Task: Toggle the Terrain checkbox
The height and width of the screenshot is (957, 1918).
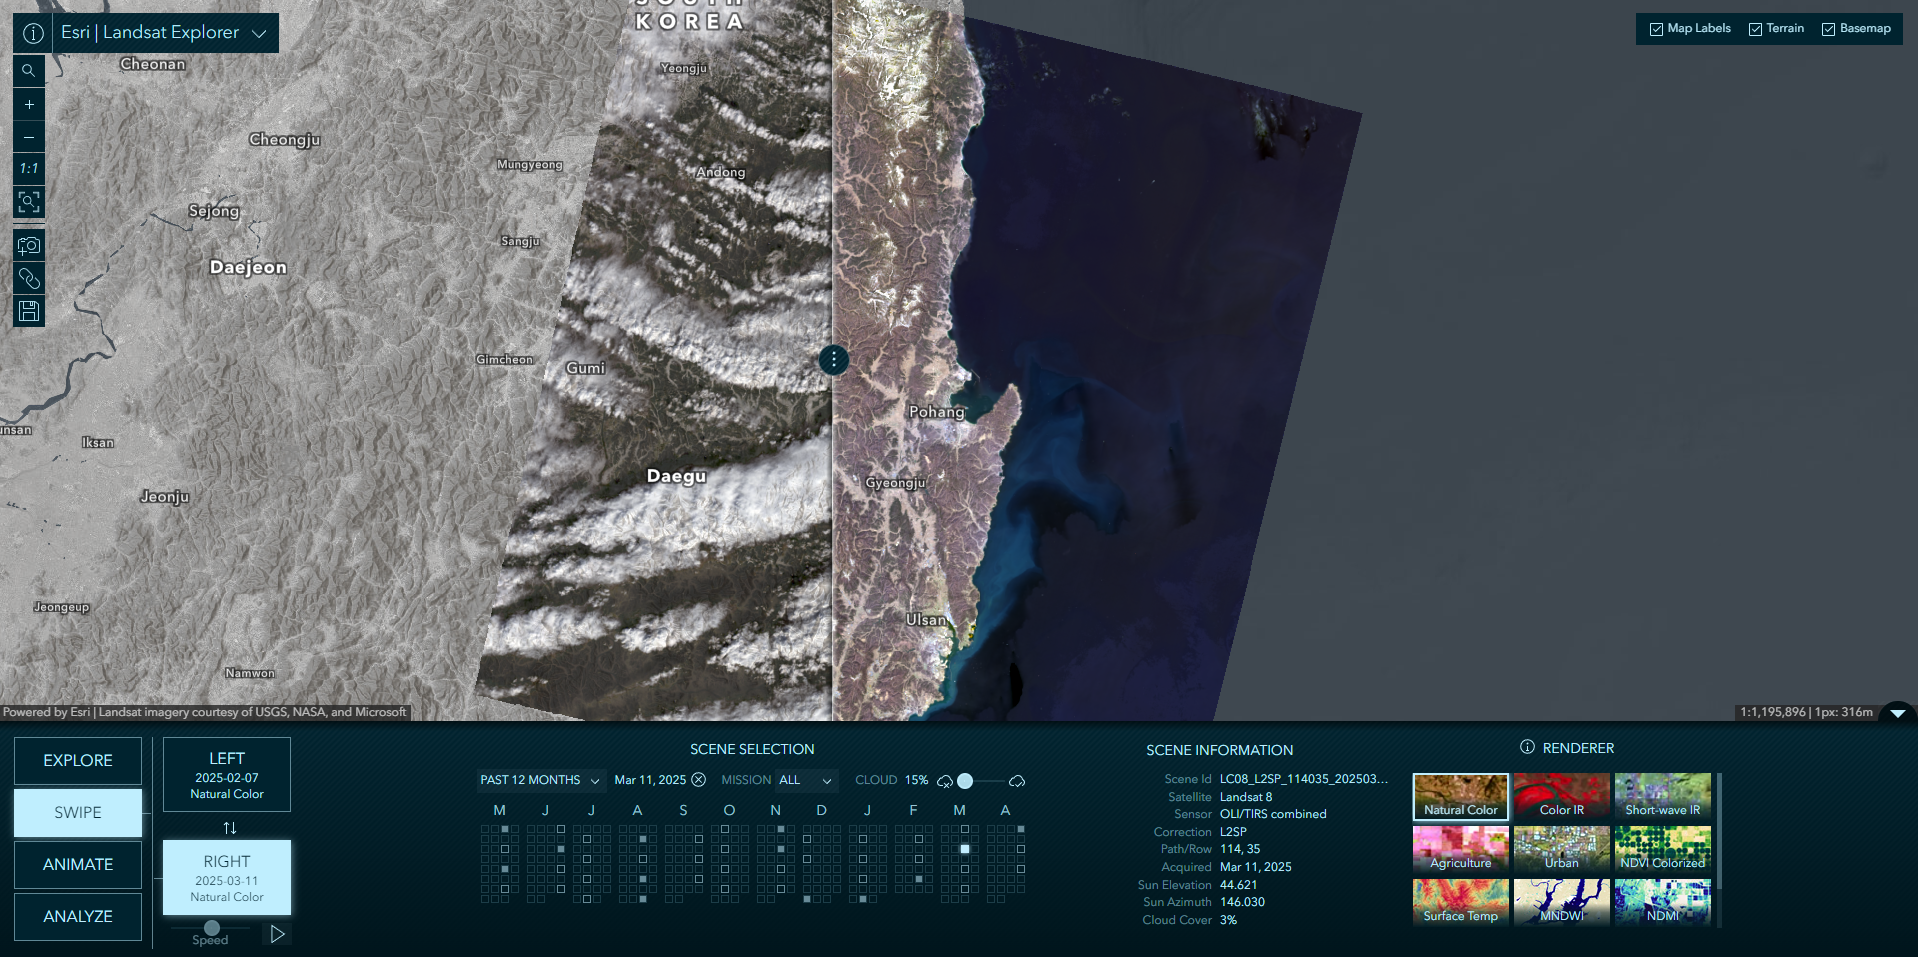Action: 1755,29
